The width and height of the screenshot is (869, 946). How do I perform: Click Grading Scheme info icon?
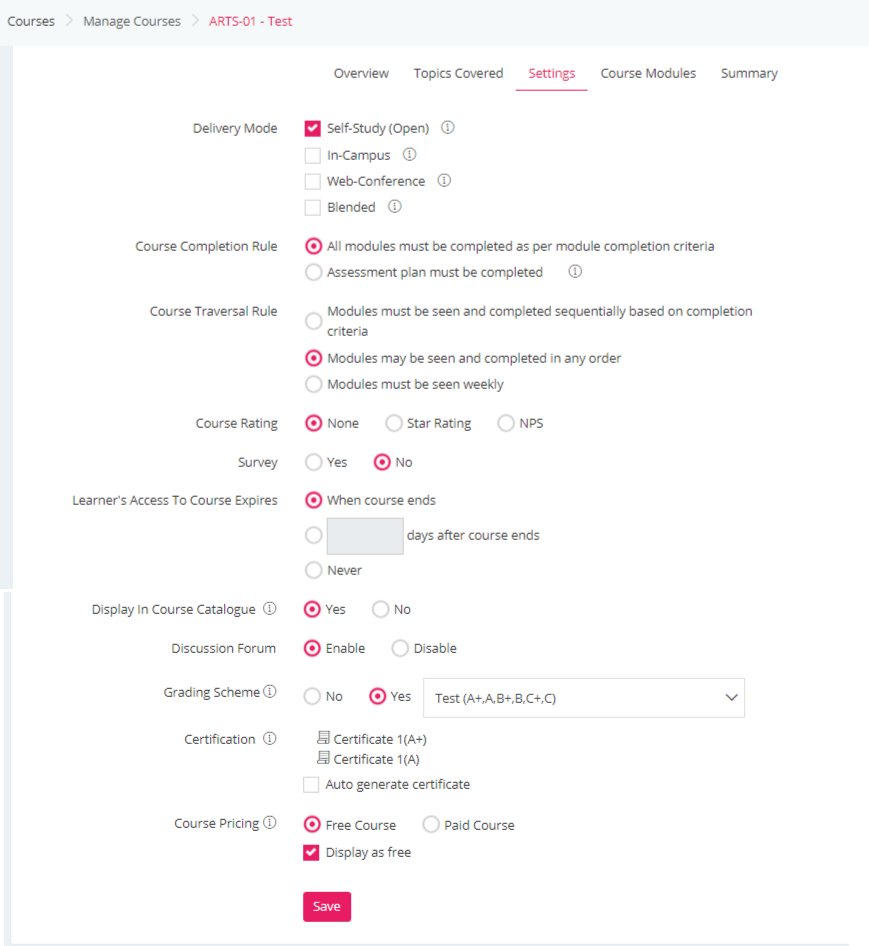(x=270, y=691)
